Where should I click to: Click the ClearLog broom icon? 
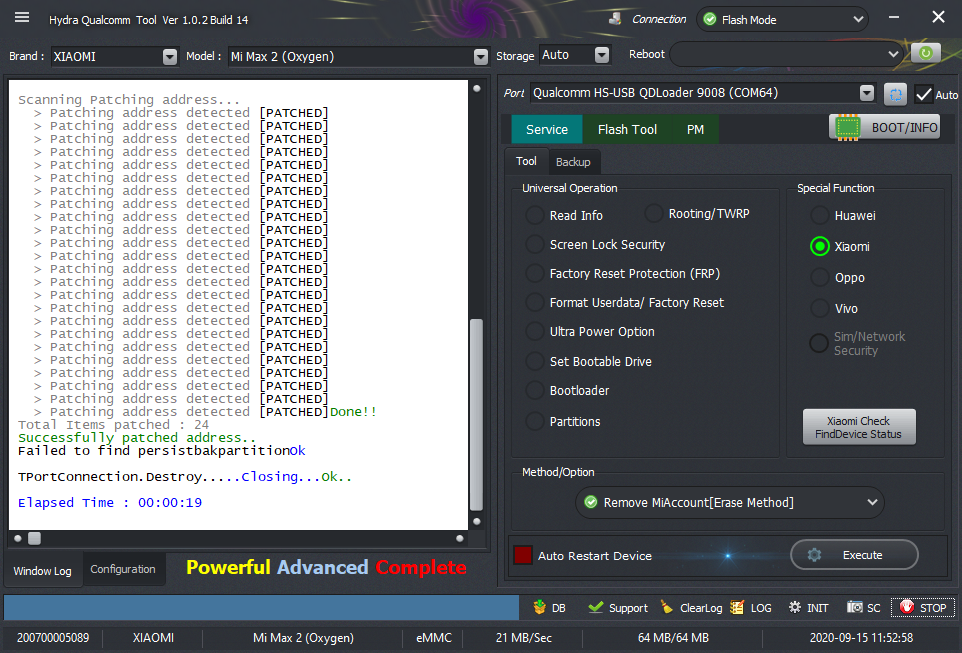click(666, 608)
